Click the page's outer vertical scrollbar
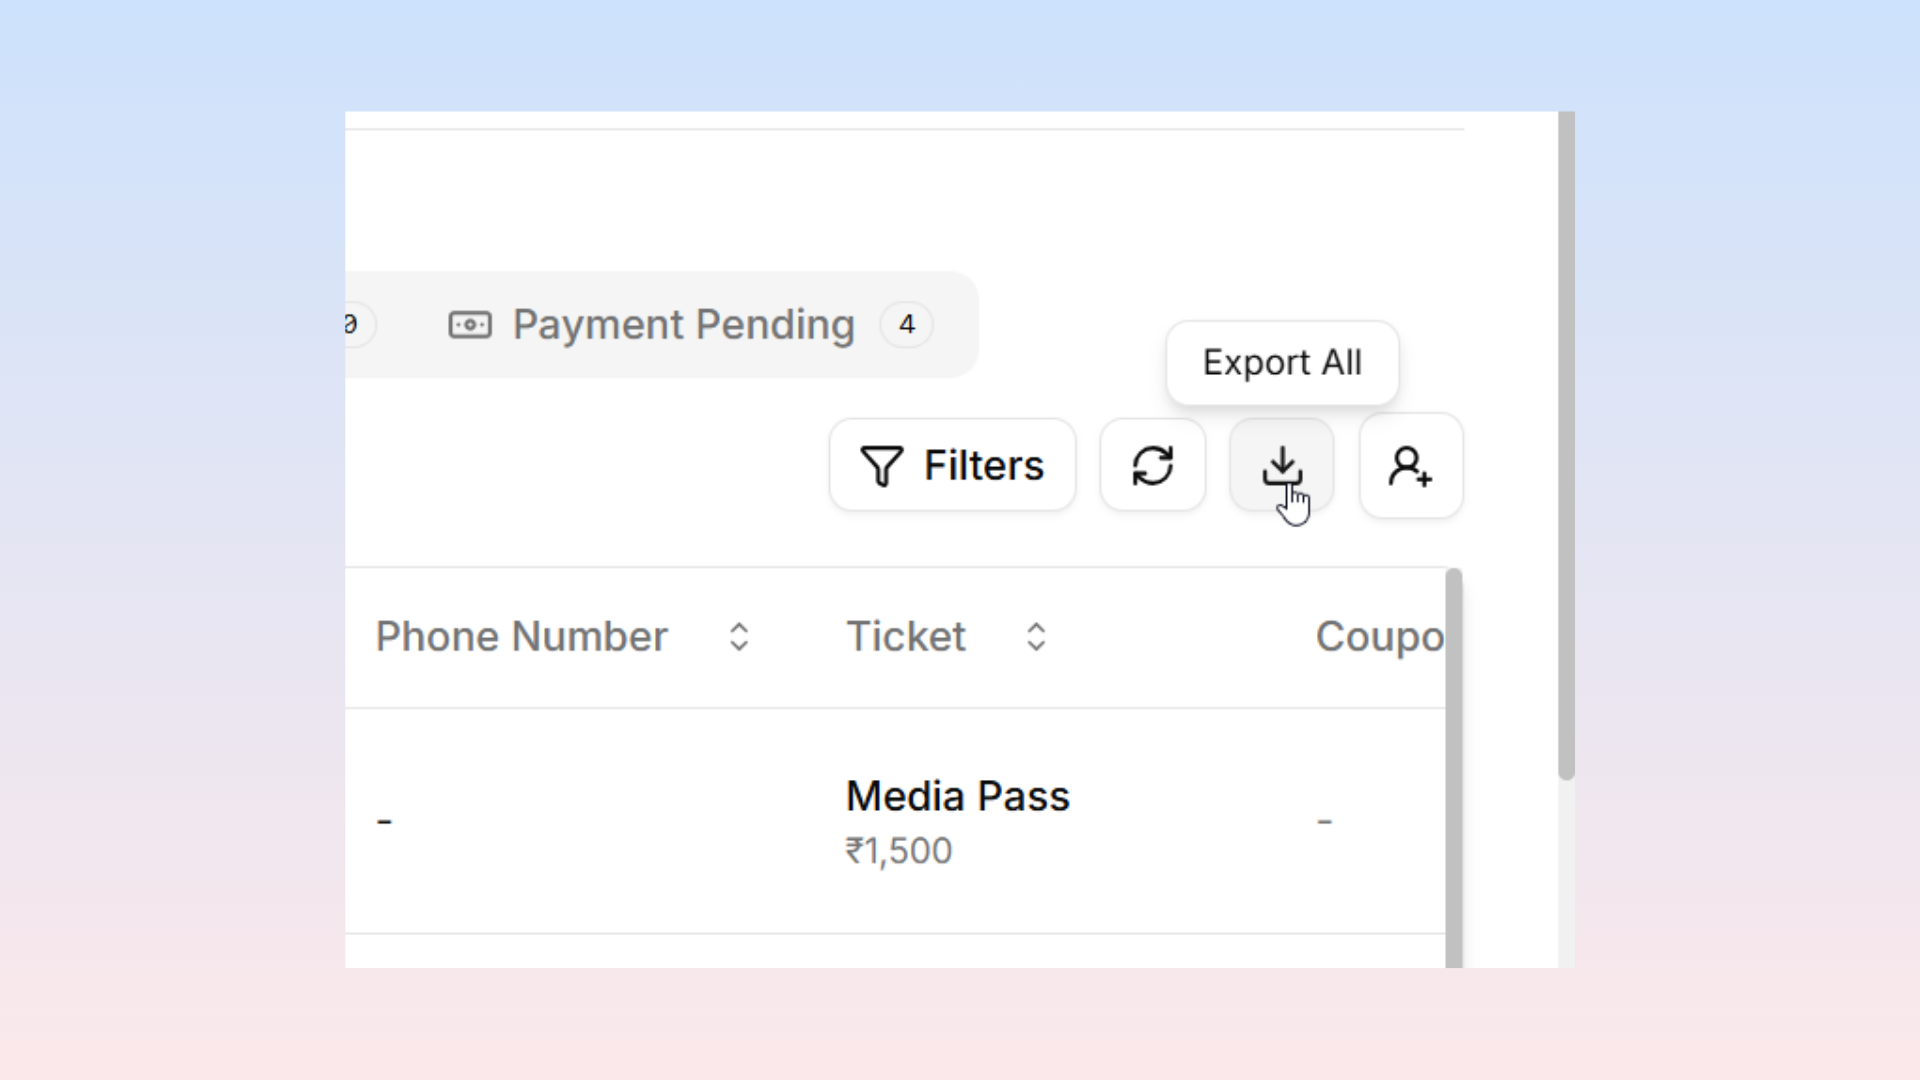 pyautogui.click(x=1566, y=445)
